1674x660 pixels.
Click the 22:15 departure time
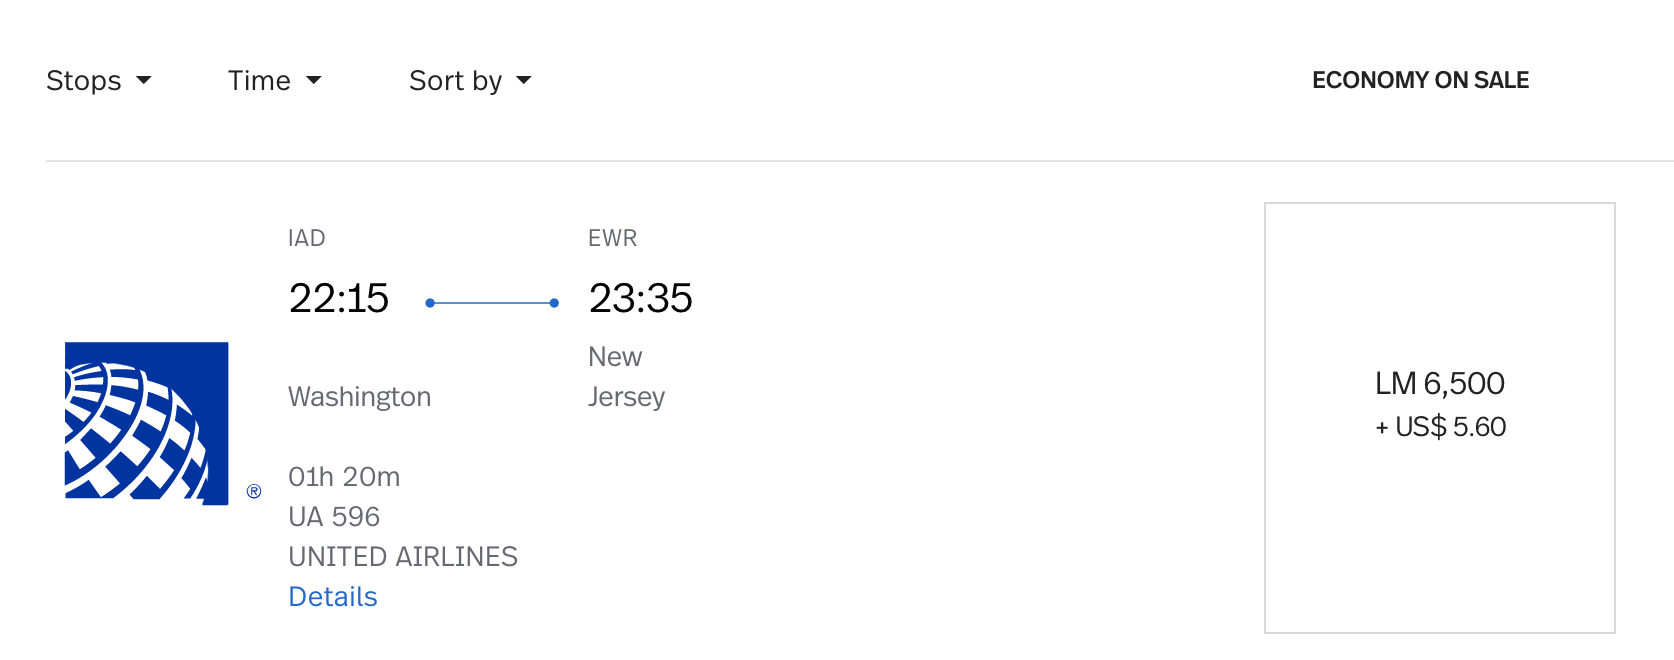click(x=339, y=298)
